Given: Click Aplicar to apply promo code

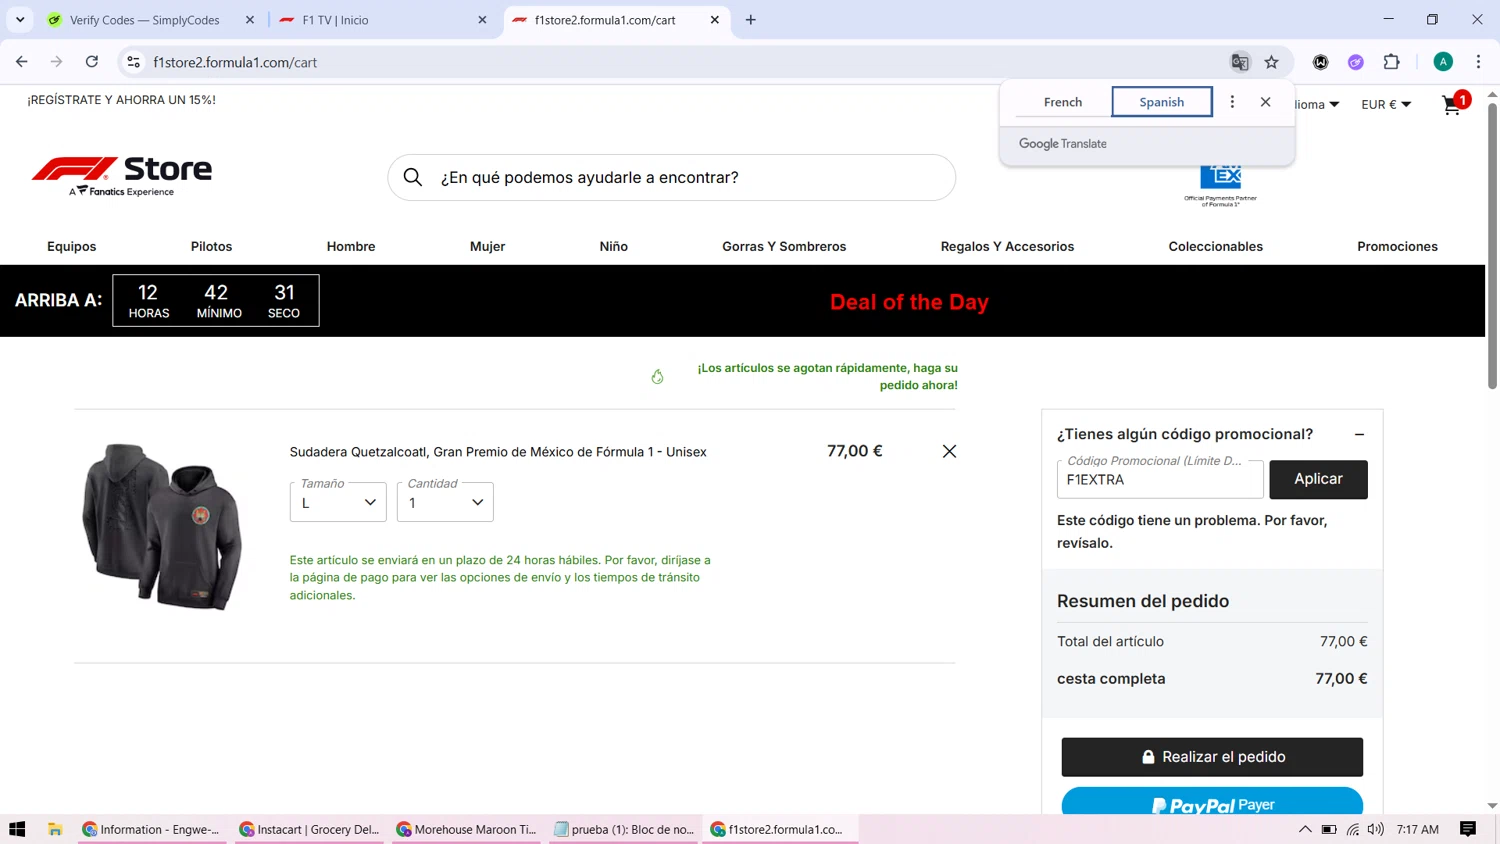Looking at the screenshot, I should [x=1318, y=479].
